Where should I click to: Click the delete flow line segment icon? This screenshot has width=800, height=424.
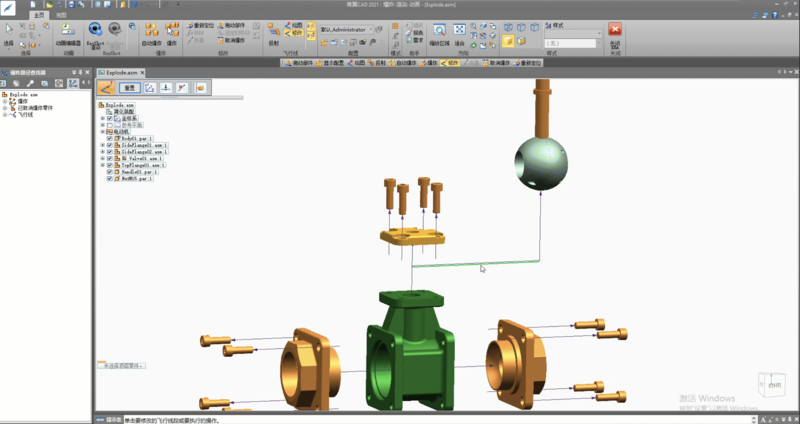(182, 88)
